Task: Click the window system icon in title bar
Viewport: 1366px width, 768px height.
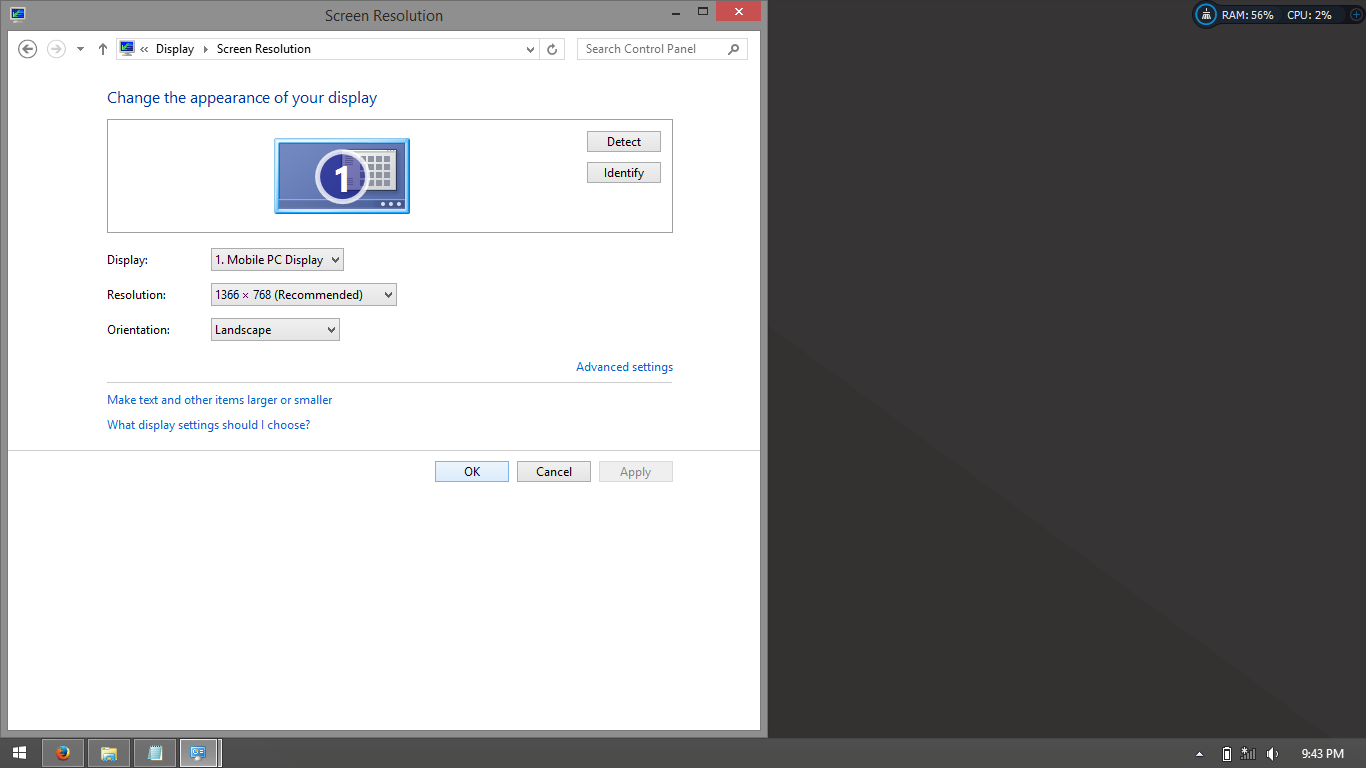Action: pos(18,14)
